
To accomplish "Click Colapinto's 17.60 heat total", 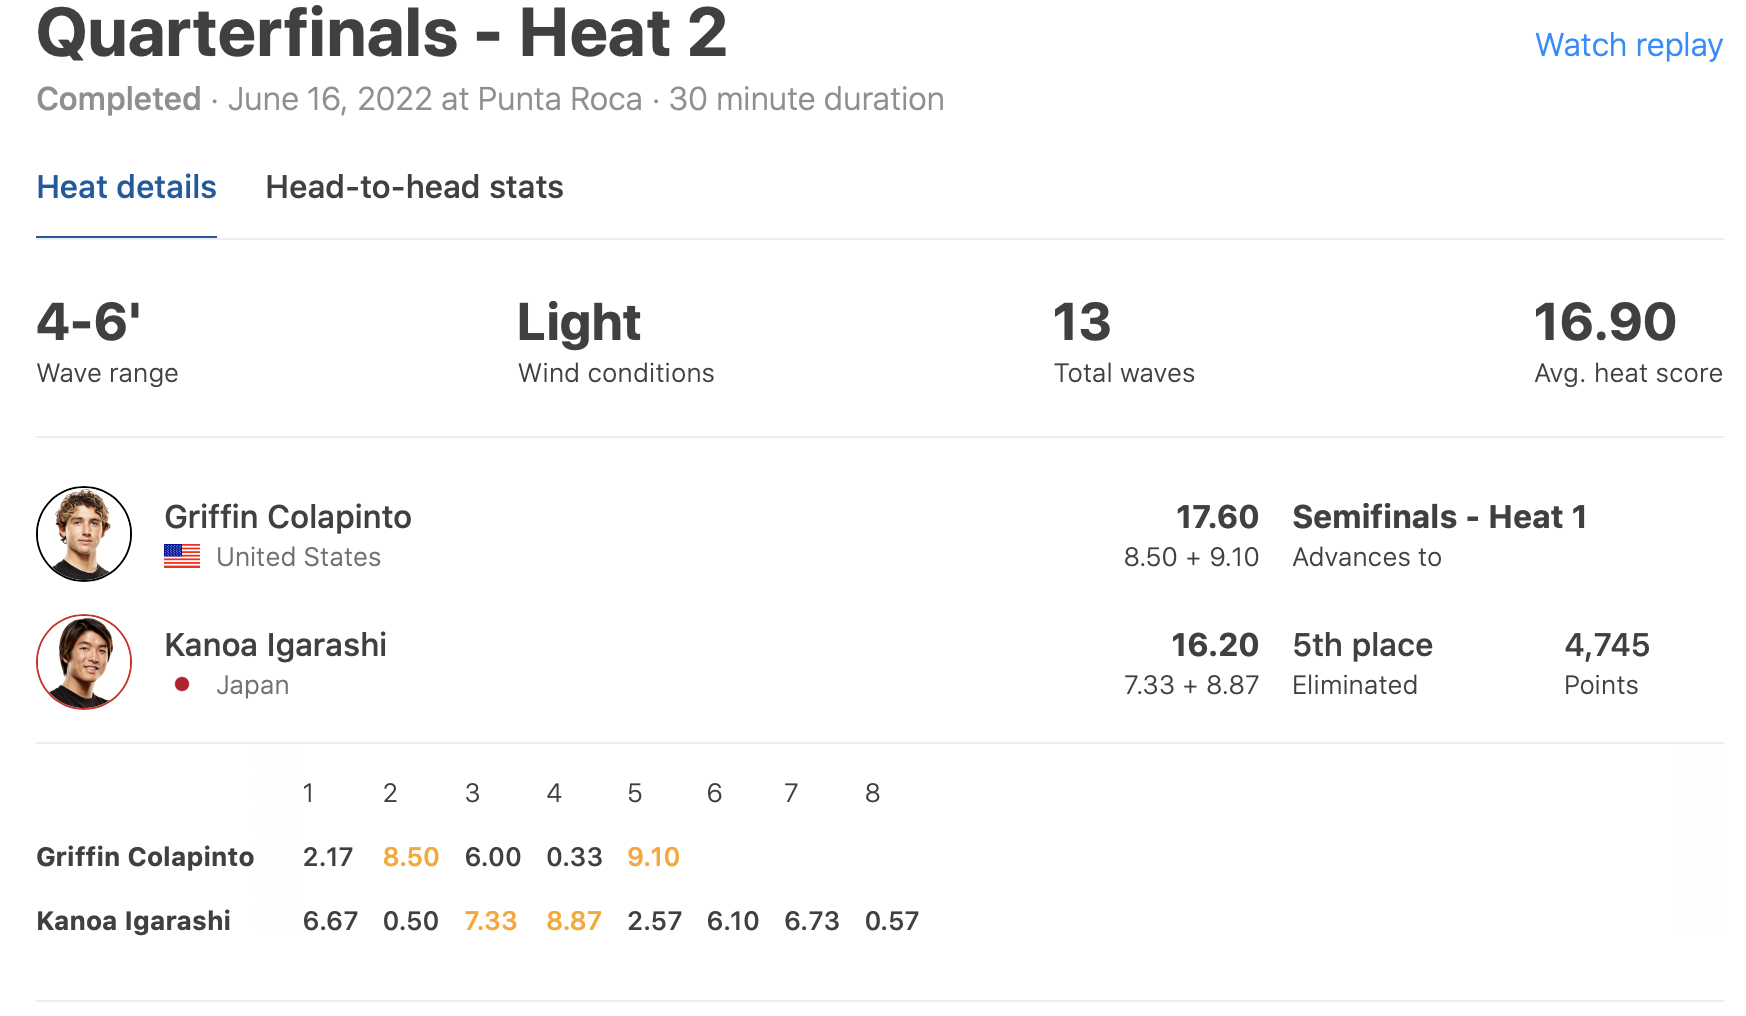I will pos(1217,517).
